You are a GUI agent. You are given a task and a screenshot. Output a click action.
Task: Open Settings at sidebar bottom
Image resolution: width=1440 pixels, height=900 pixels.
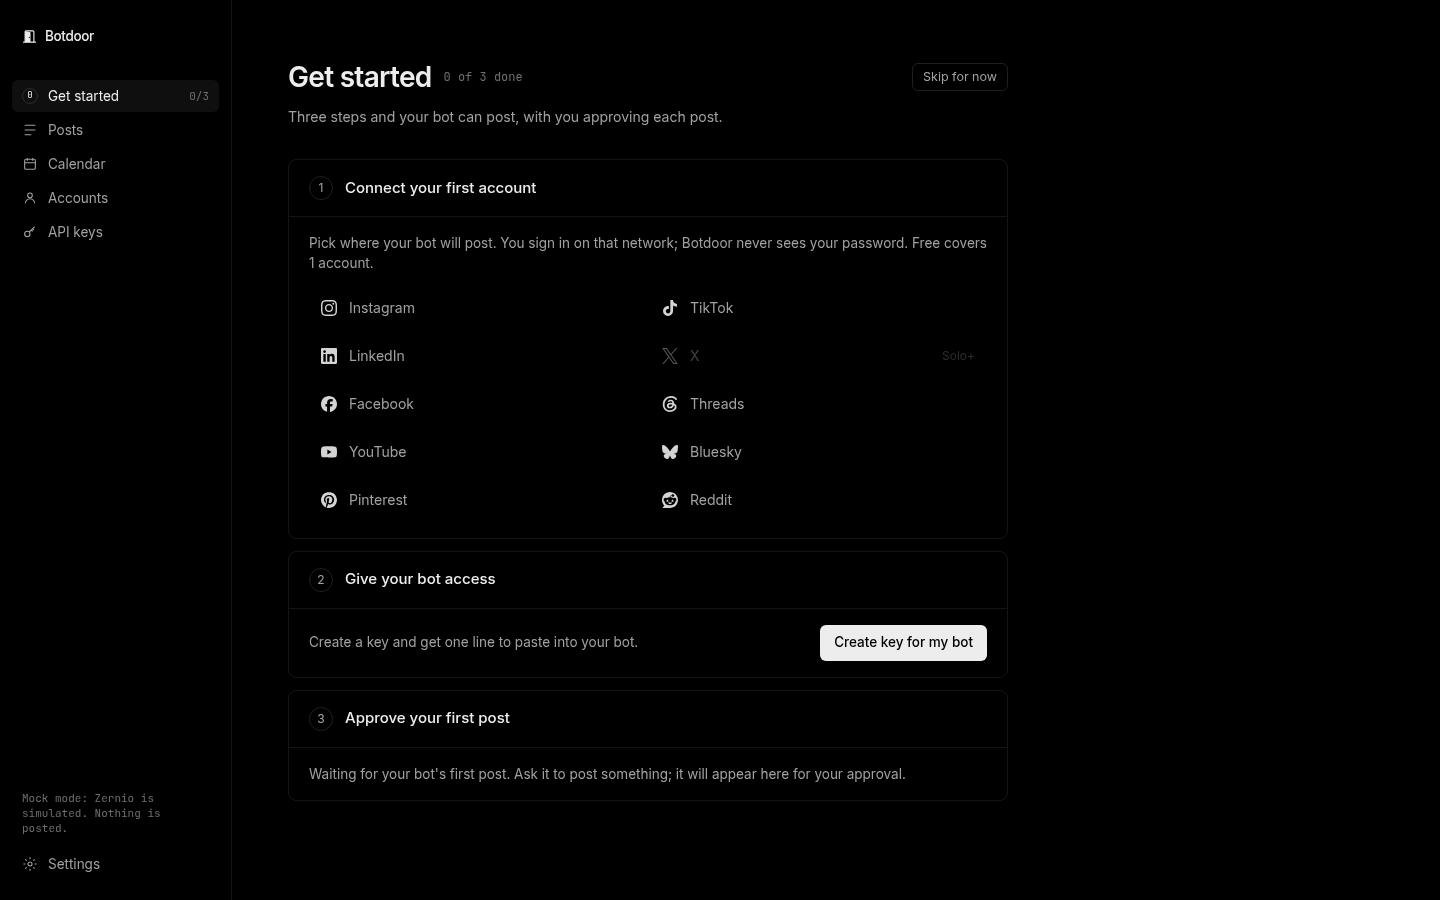115,864
